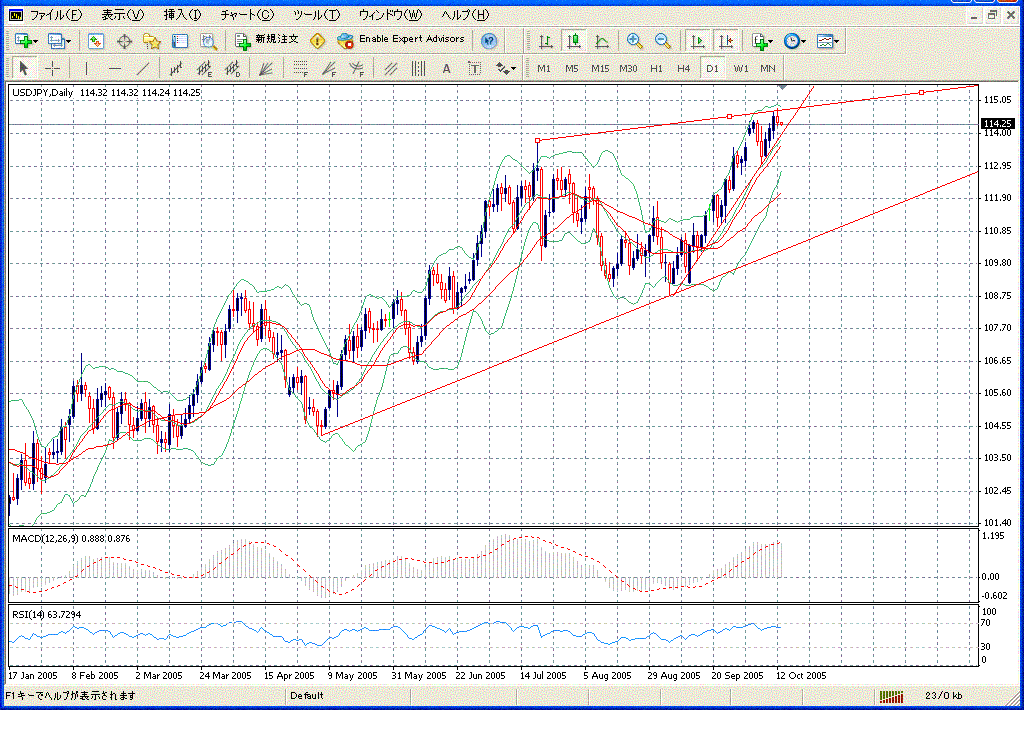
Task: Click Enable Expert Advisors button
Action: (x=401, y=40)
